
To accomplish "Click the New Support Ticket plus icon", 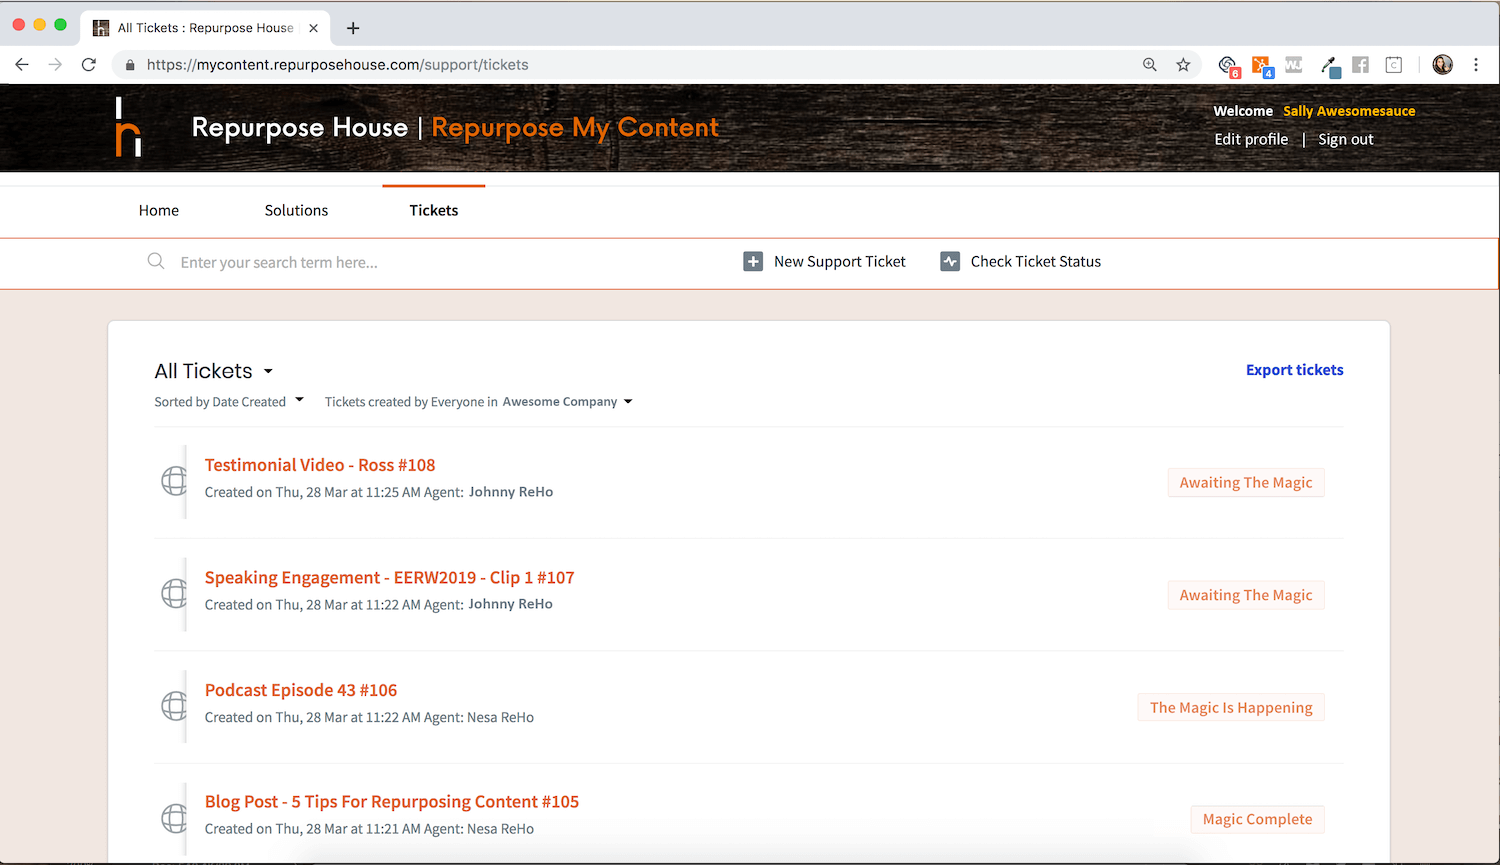I will pyautogui.click(x=753, y=262).
